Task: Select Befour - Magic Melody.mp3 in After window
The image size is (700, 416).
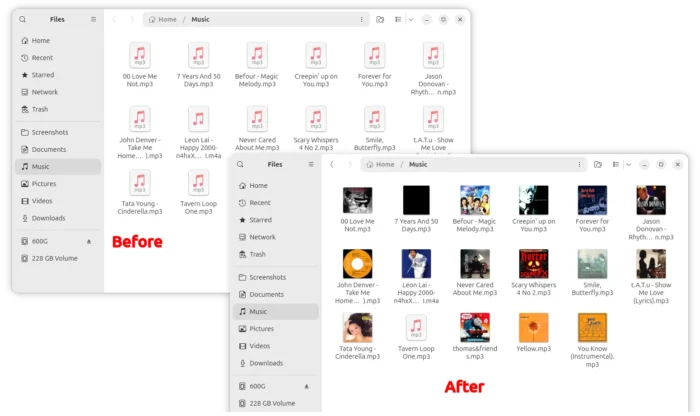Action: click(475, 209)
